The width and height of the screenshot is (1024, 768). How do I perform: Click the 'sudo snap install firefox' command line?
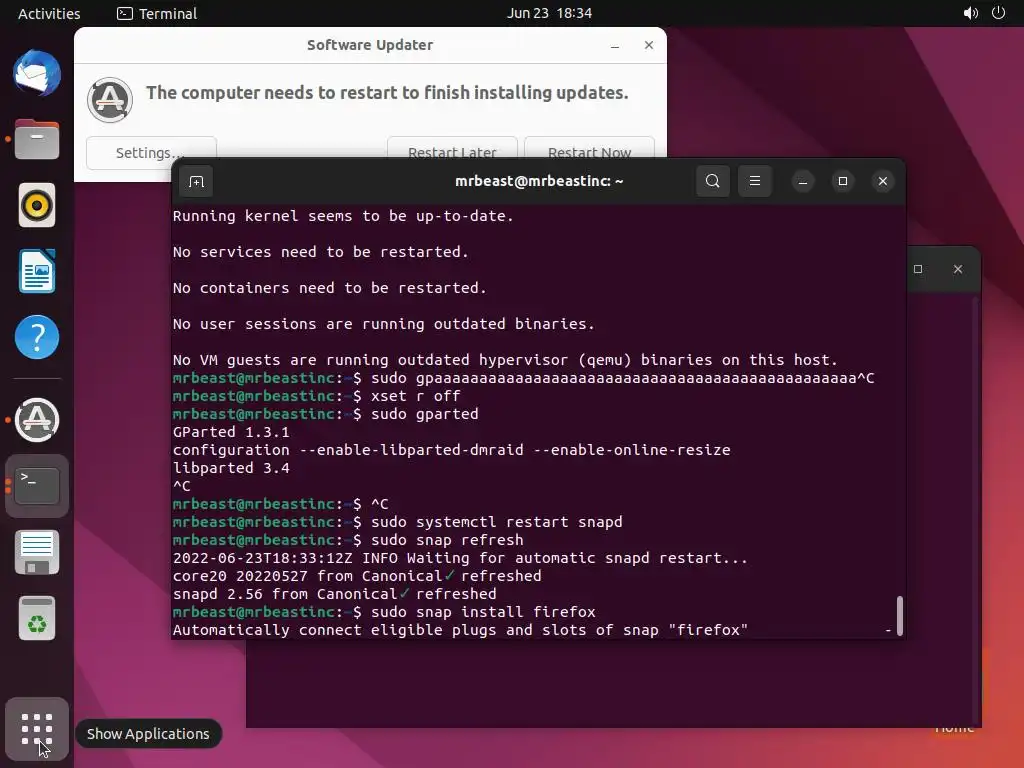pos(384,612)
